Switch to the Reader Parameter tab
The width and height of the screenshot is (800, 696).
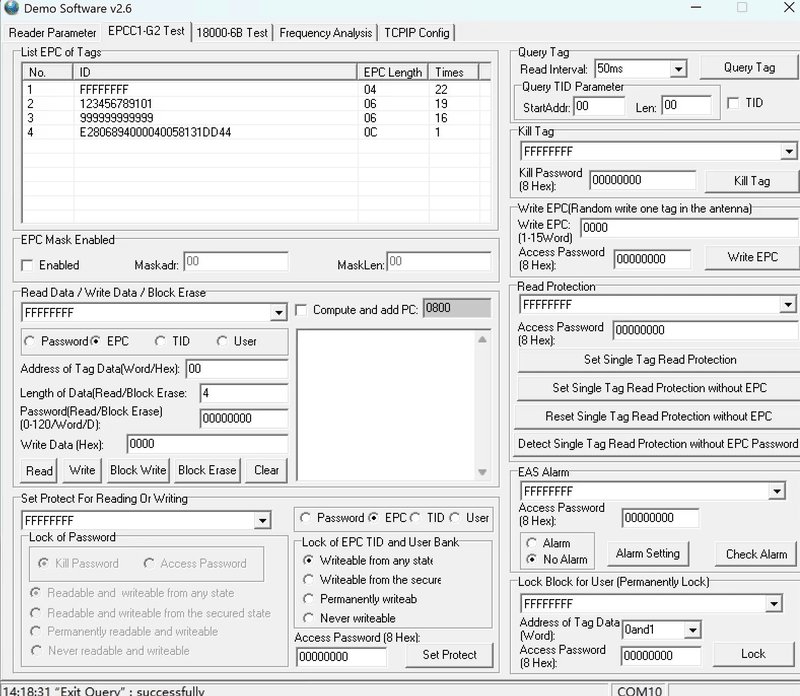(52, 33)
